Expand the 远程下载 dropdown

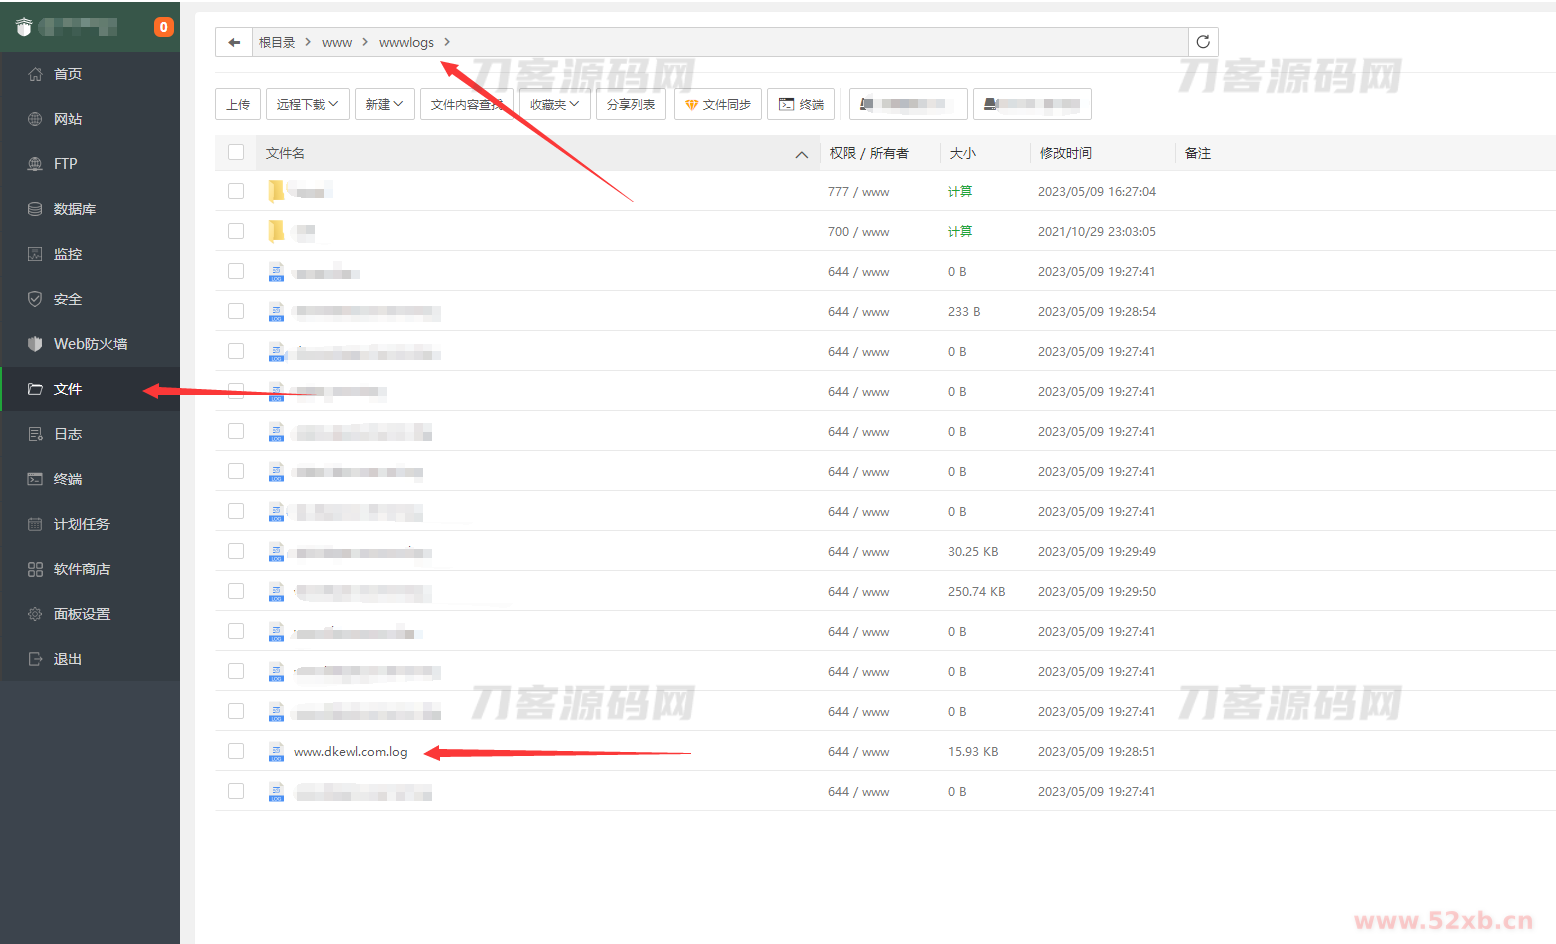(x=307, y=104)
